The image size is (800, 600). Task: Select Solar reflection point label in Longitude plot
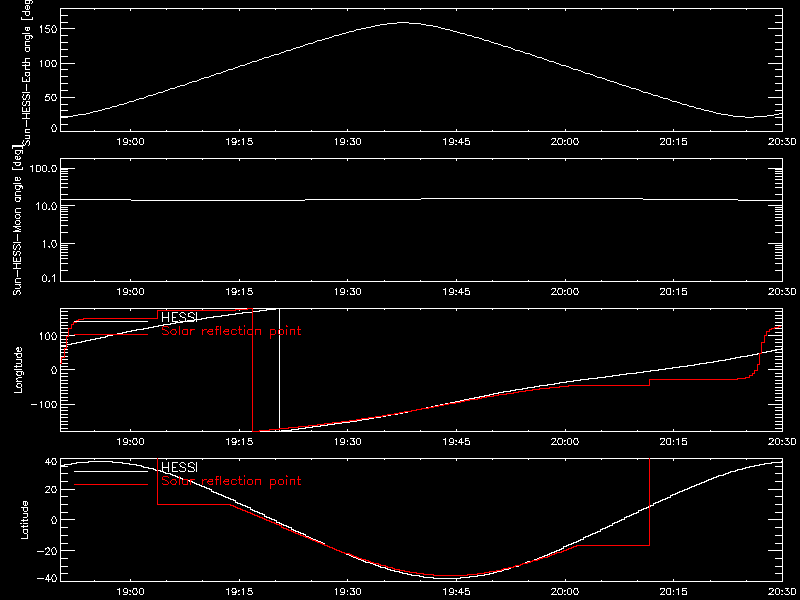coord(231,331)
